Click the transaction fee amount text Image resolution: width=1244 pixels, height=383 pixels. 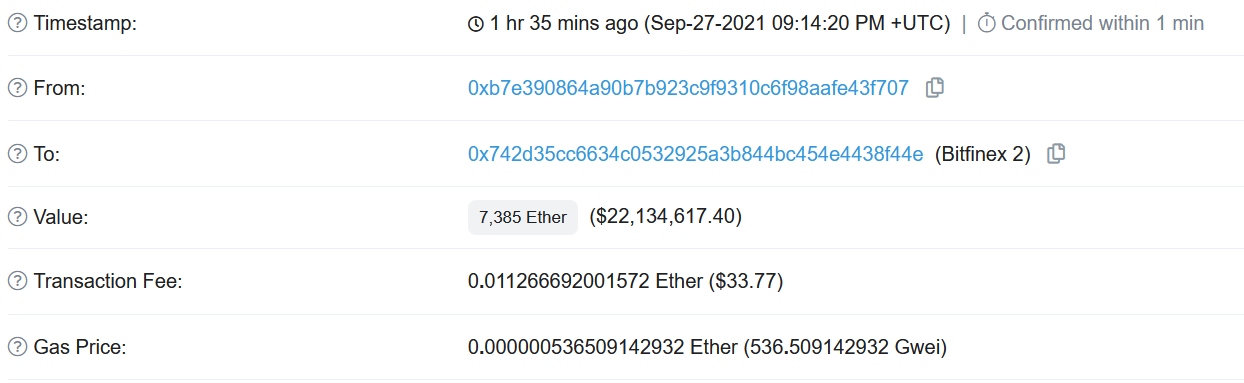(x=625, y=282)
